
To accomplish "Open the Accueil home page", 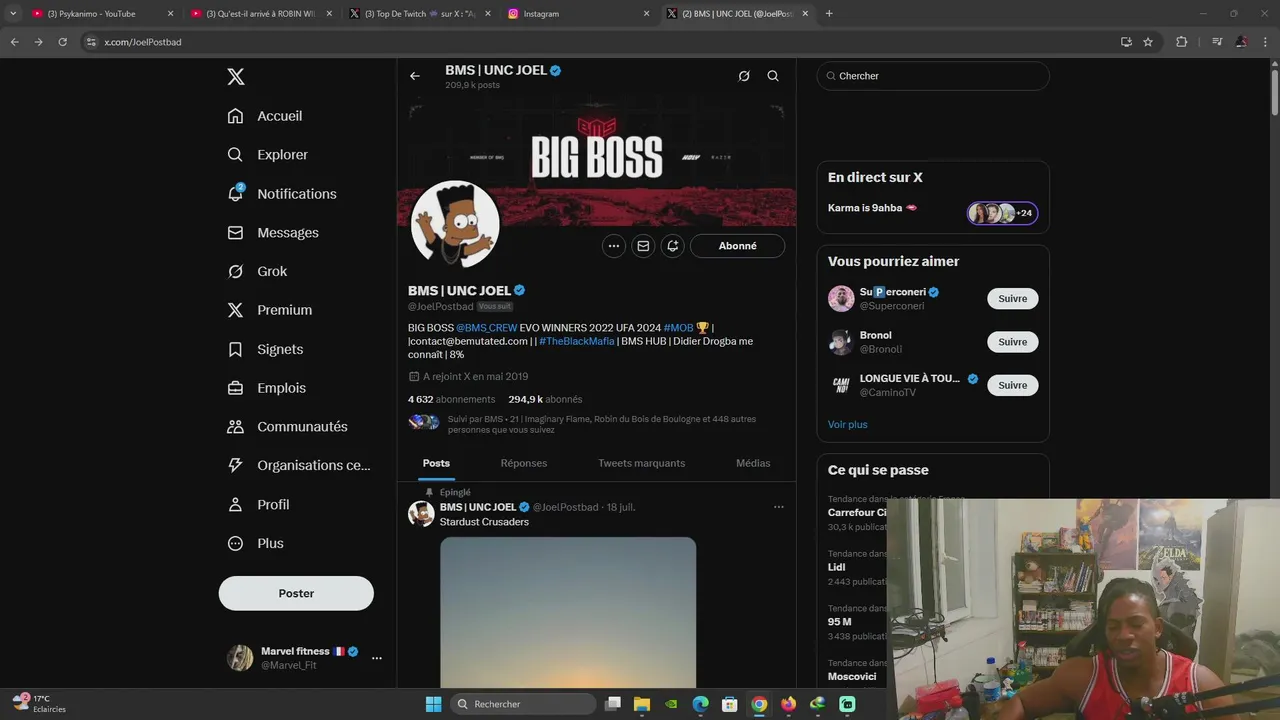I will (265, 116).
